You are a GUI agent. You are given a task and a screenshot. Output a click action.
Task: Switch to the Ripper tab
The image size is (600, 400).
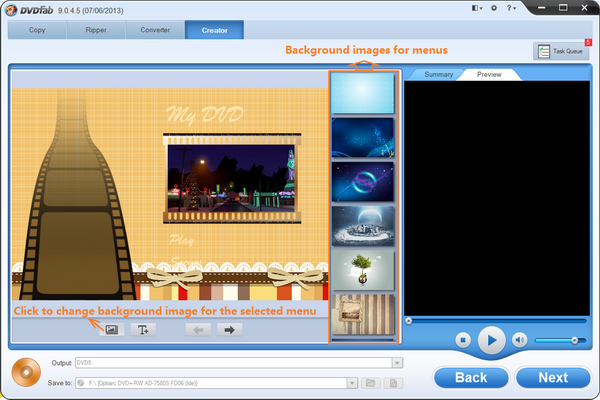pyautogui.click(x=96, y=30)
